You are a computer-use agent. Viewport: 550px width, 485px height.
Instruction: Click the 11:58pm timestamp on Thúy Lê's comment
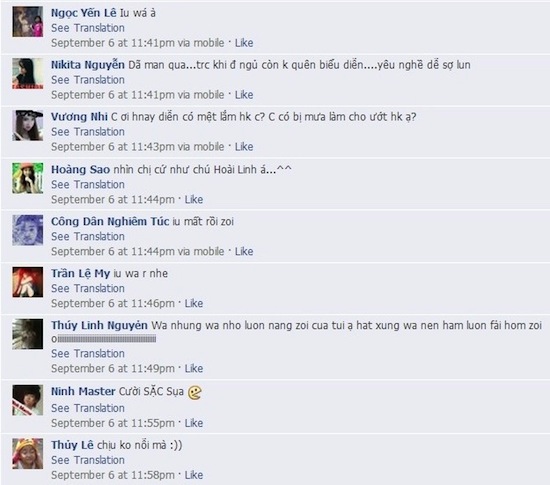pyautogui.click(x=113, y=475)
